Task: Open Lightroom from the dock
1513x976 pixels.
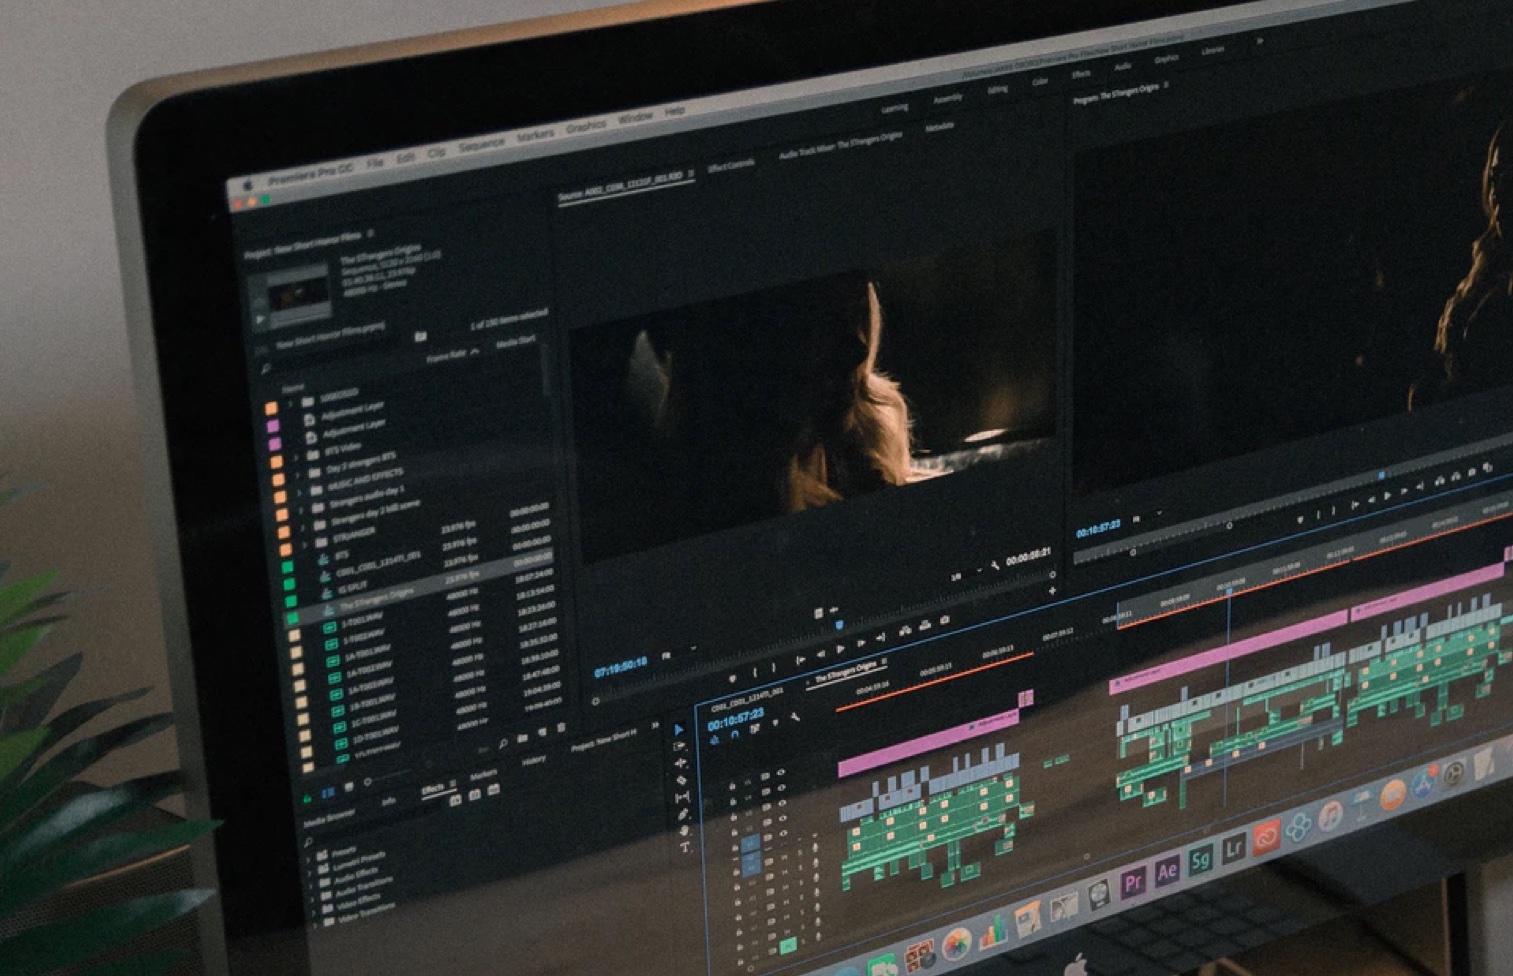Action: click(1234, 849)
